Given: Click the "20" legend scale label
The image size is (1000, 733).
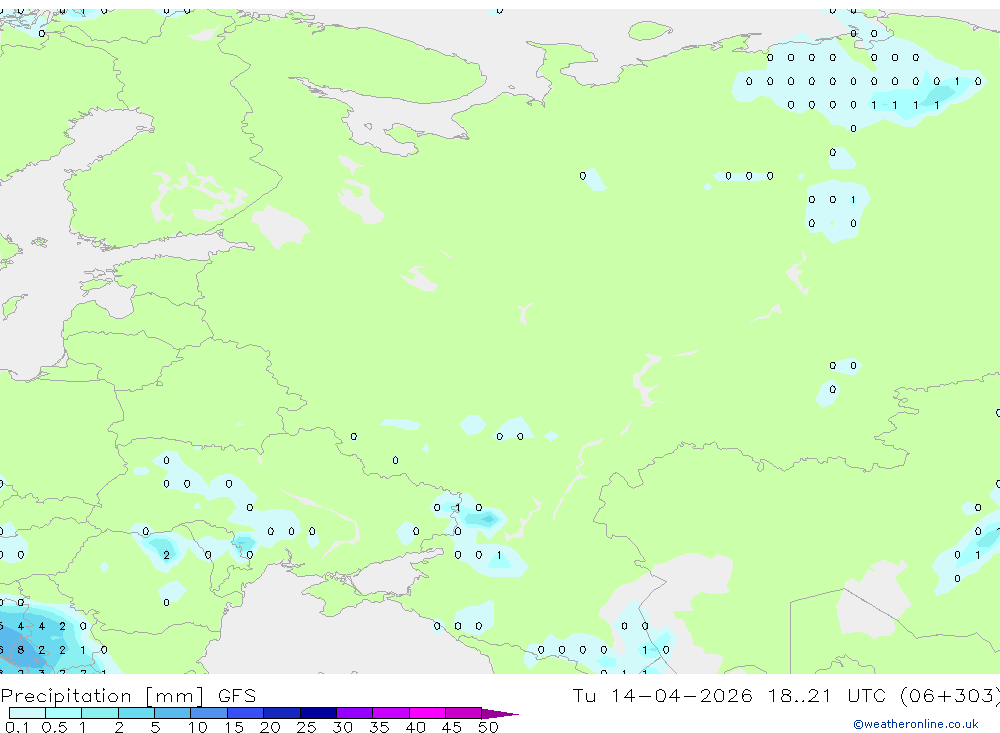Looking at the screenshot, I should [270, 727].
